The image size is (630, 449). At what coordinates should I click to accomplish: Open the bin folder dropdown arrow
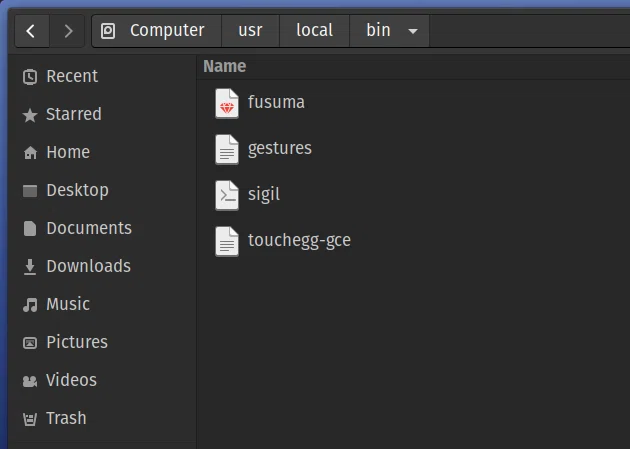[x=413, y=31]
